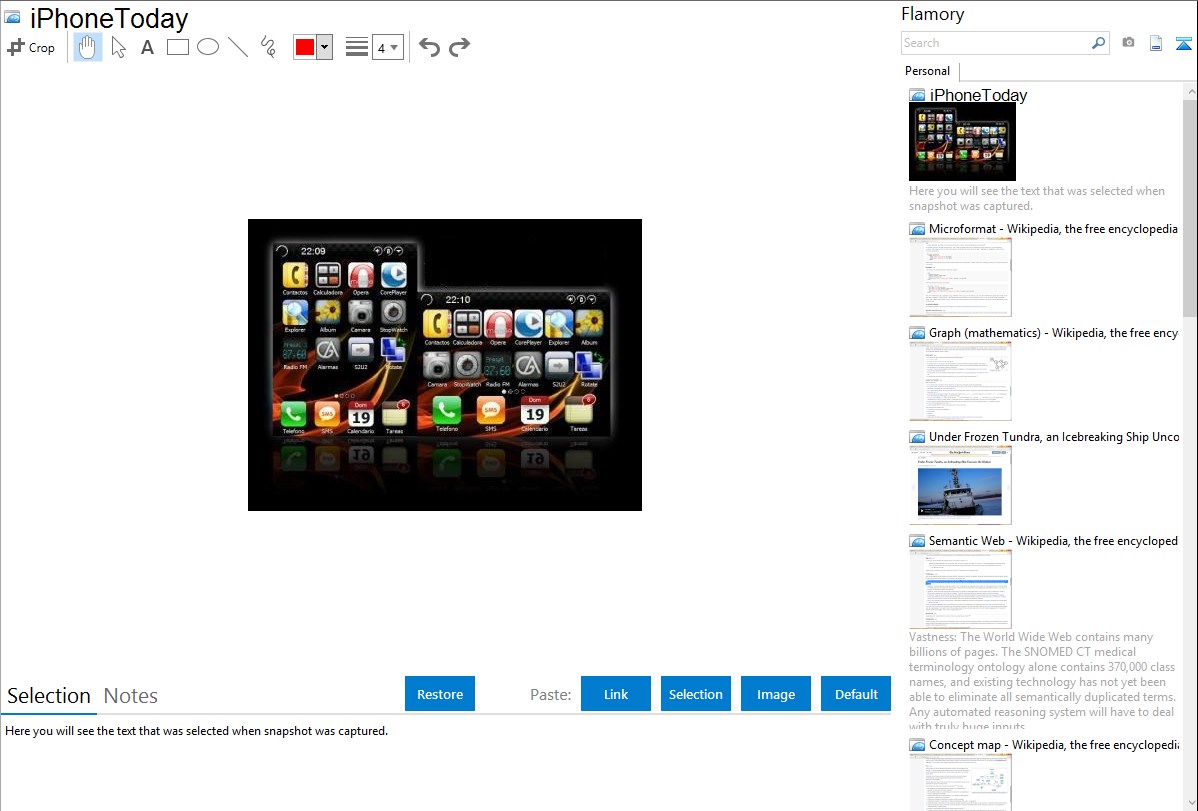Viewport: 1198px width, 811px height.
Task: Click the search magnifier icon
Action: coord(1099,43)
